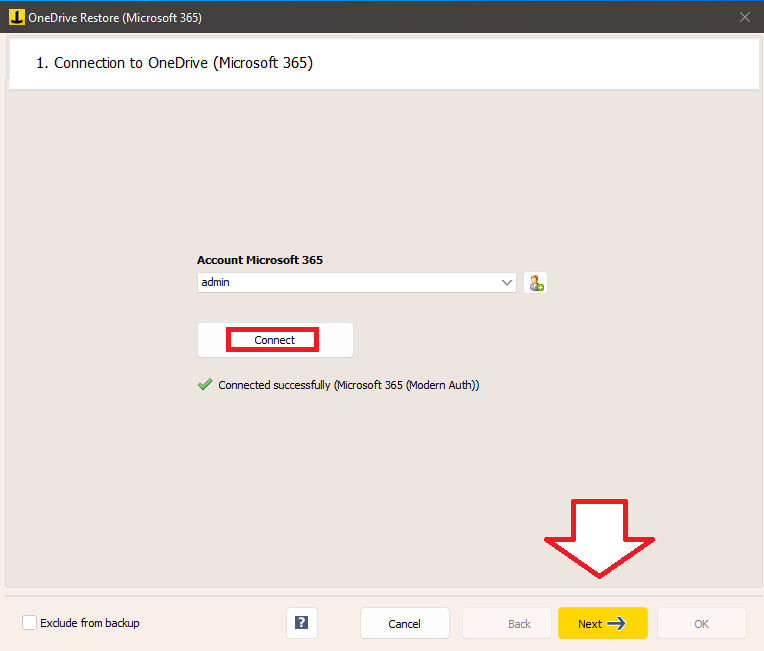Cancel the OneDrive restore wizard
The height and width of the screenshot is (651, 764).
(404, 623)
